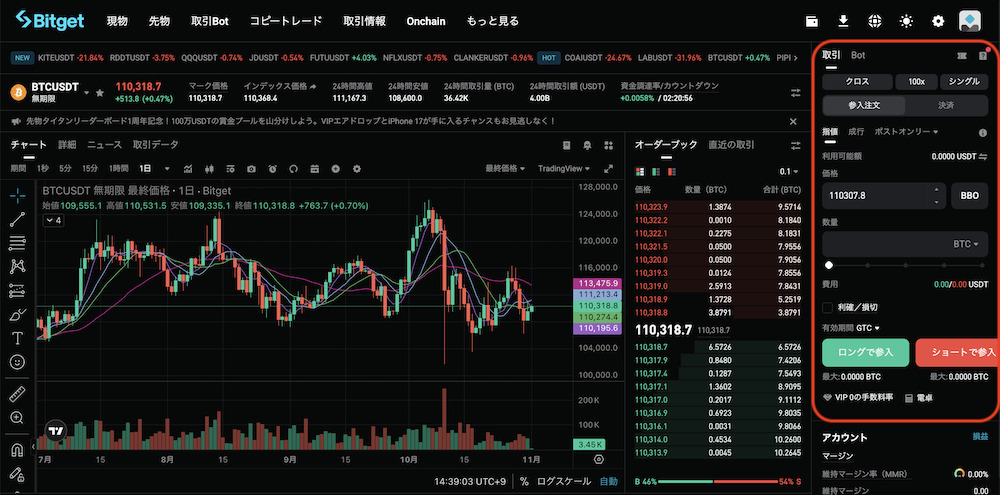This screenshot has height=495, width=1000.
Task: Select the brush drawing tool
Action: point(18,314)
